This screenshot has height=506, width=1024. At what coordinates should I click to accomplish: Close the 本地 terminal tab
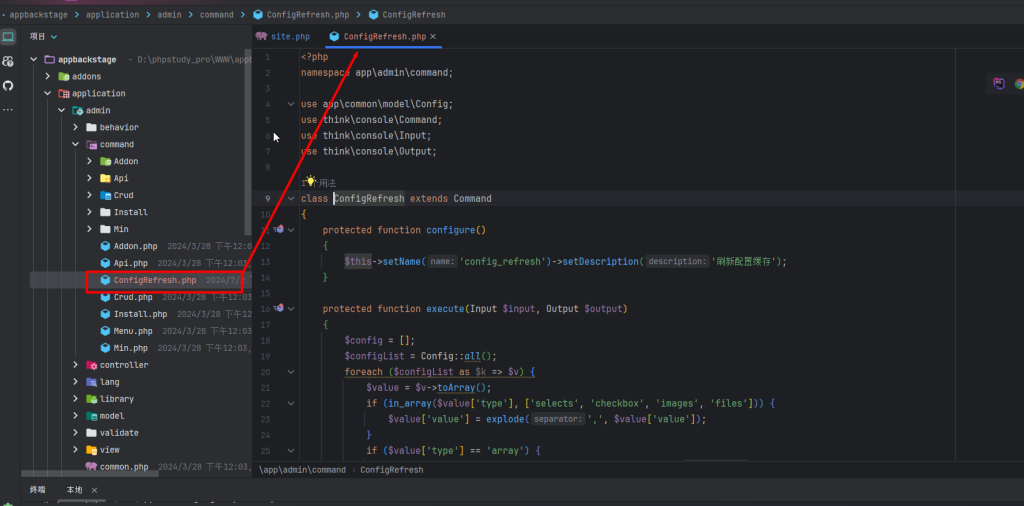pyautogui.click(x=95, y=490)
